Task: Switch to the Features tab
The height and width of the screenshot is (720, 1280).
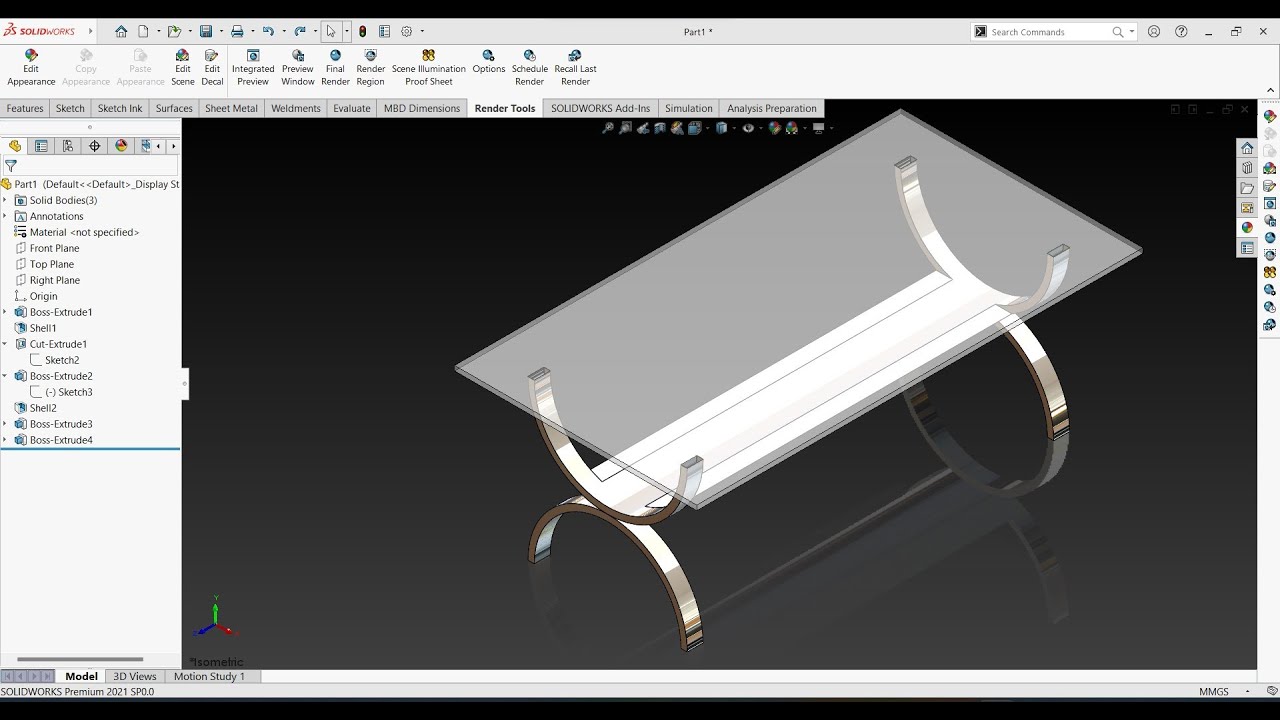Action: tap(25, 108)
